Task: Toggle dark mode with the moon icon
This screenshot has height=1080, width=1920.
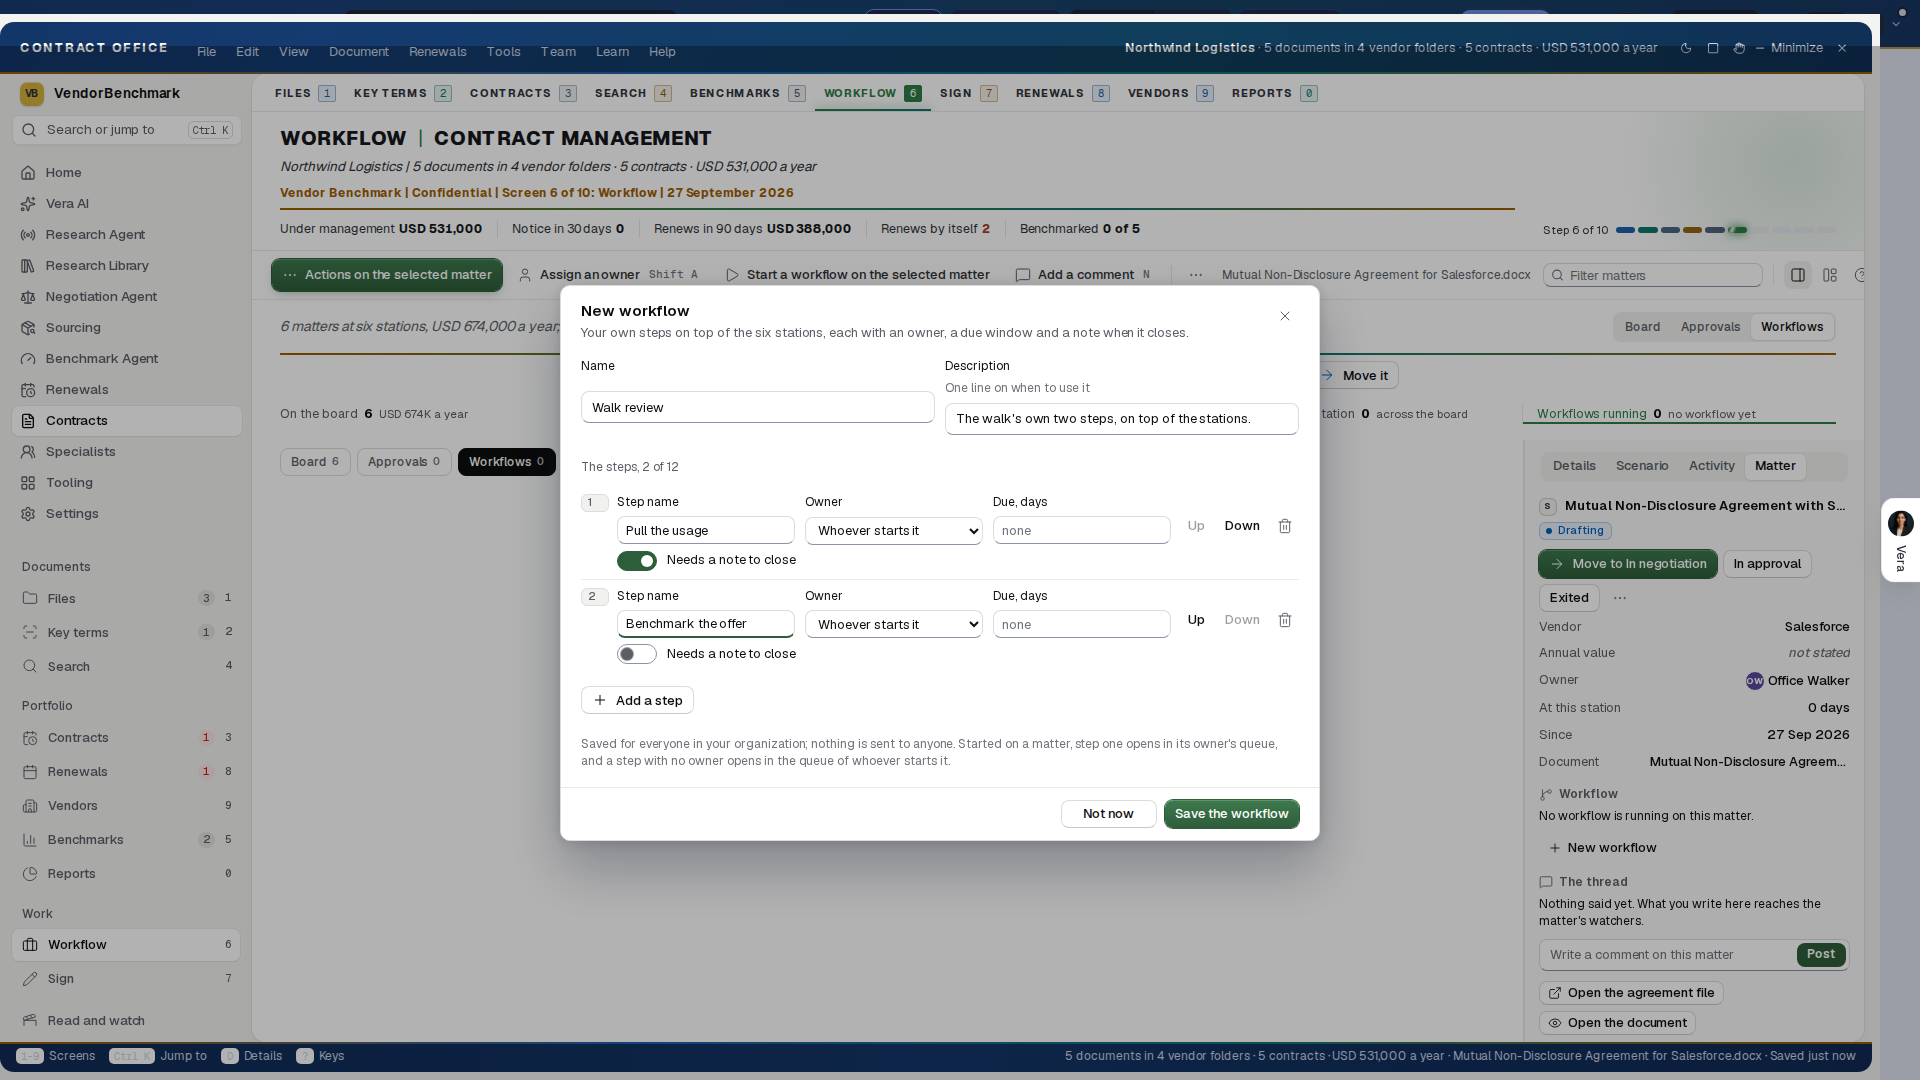Action: click(1686, 48)
